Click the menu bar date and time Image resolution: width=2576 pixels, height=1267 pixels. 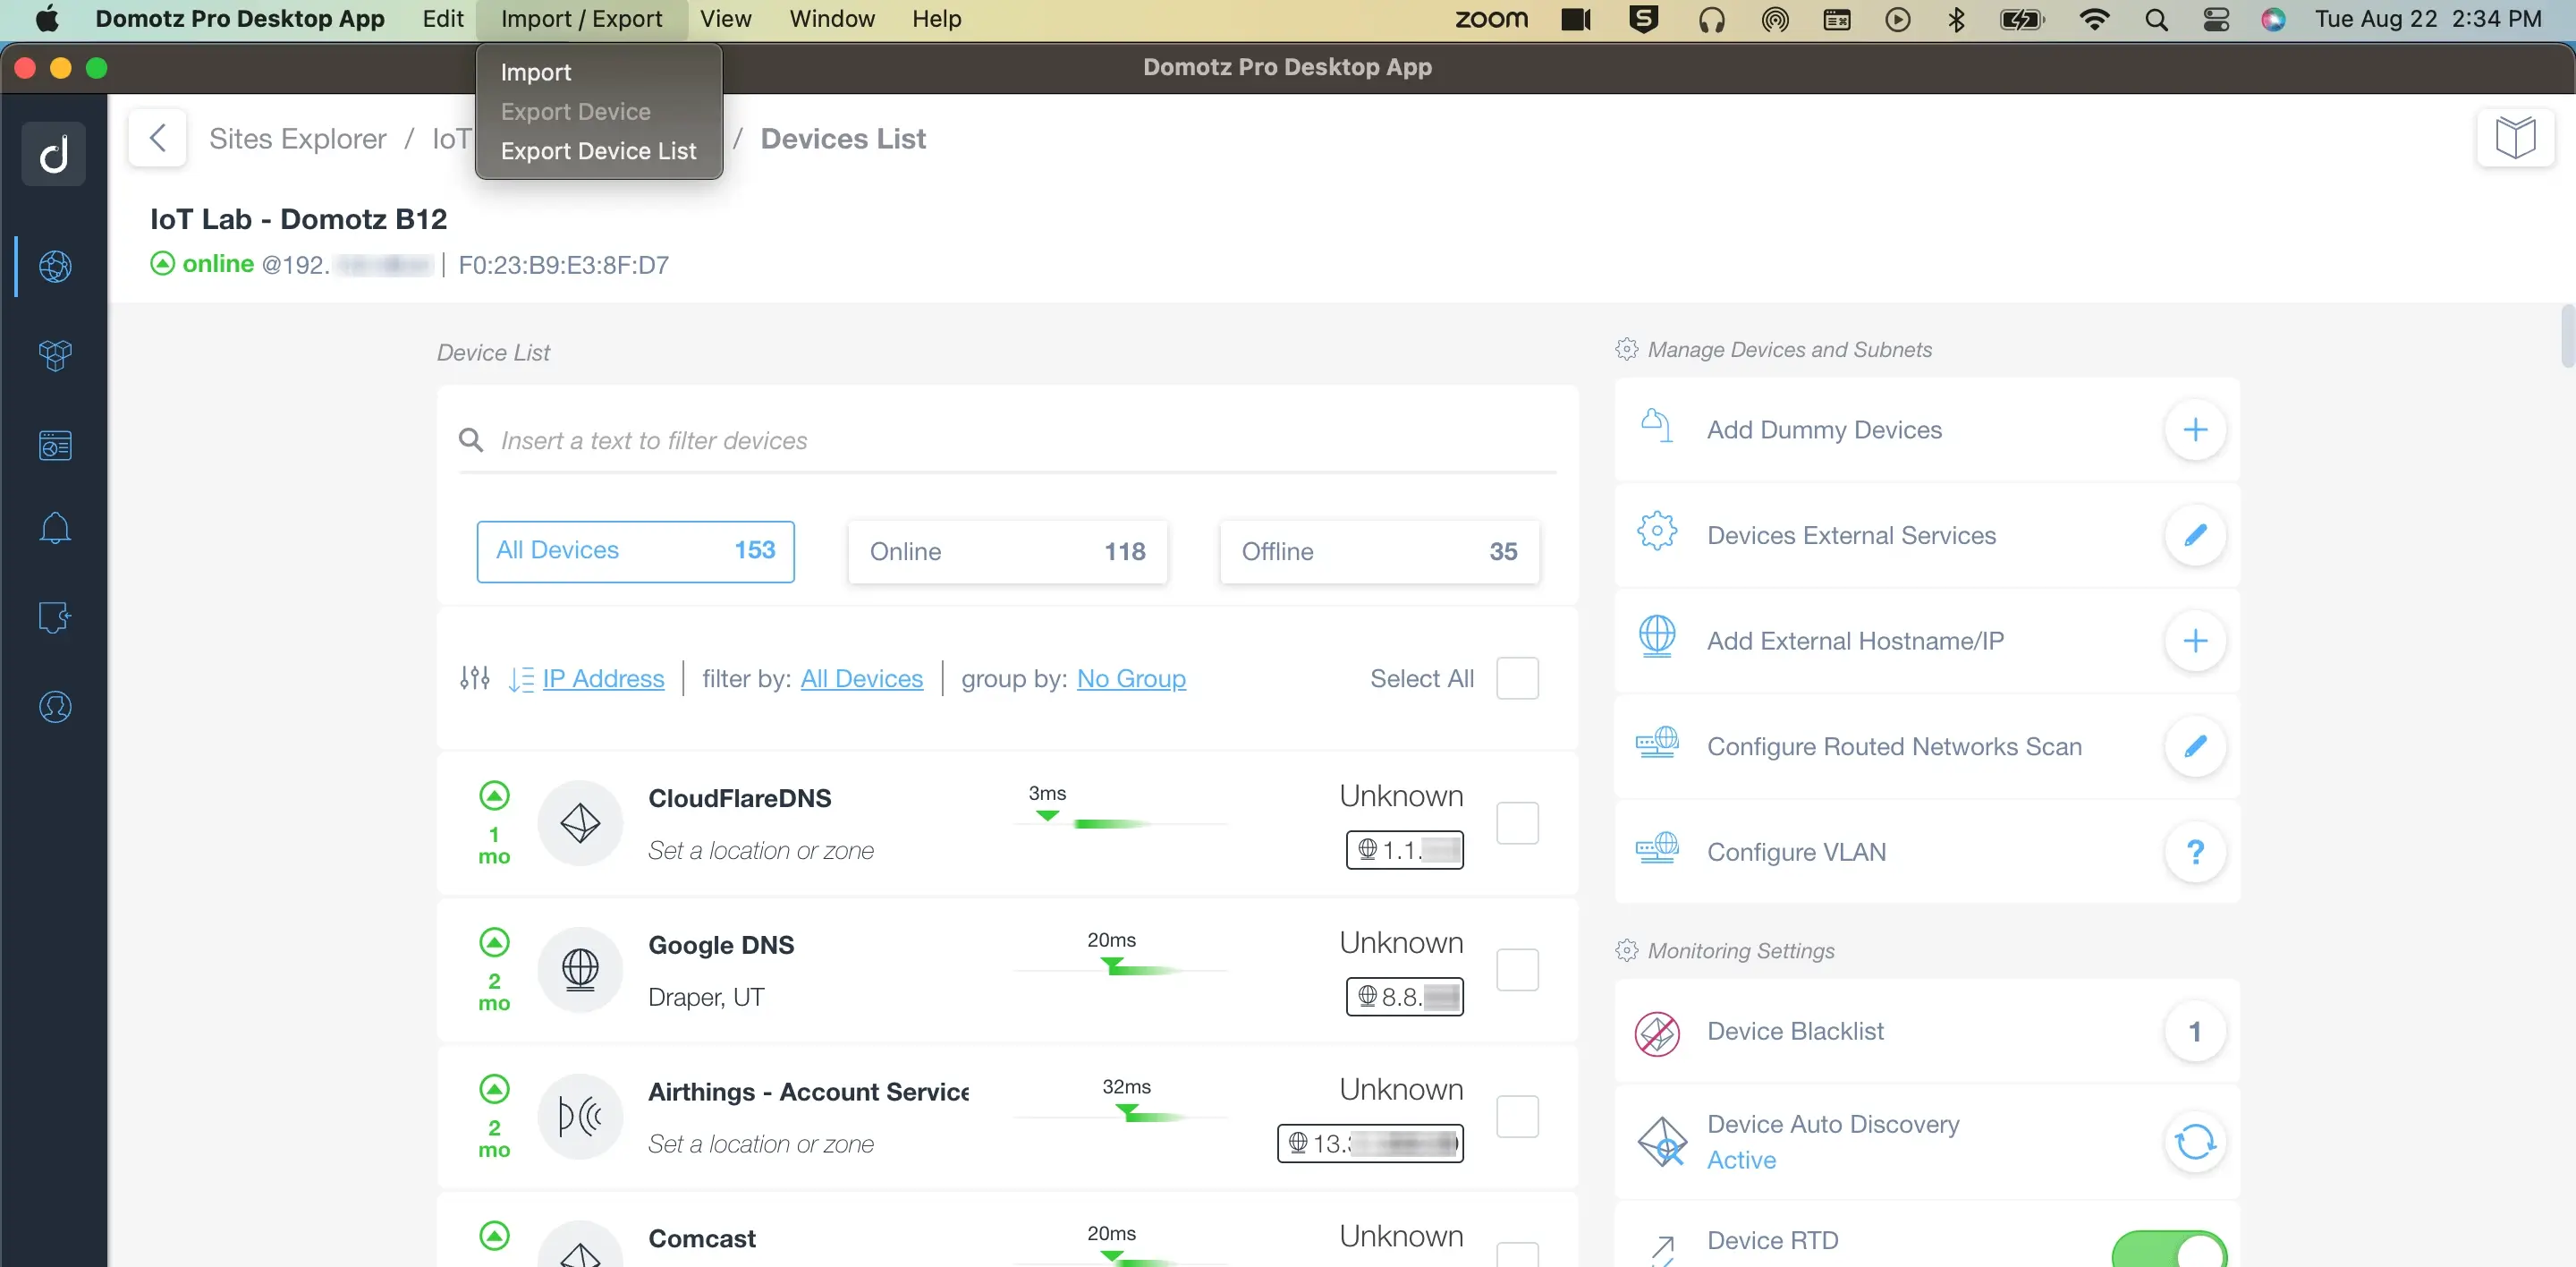(2428, 19)
